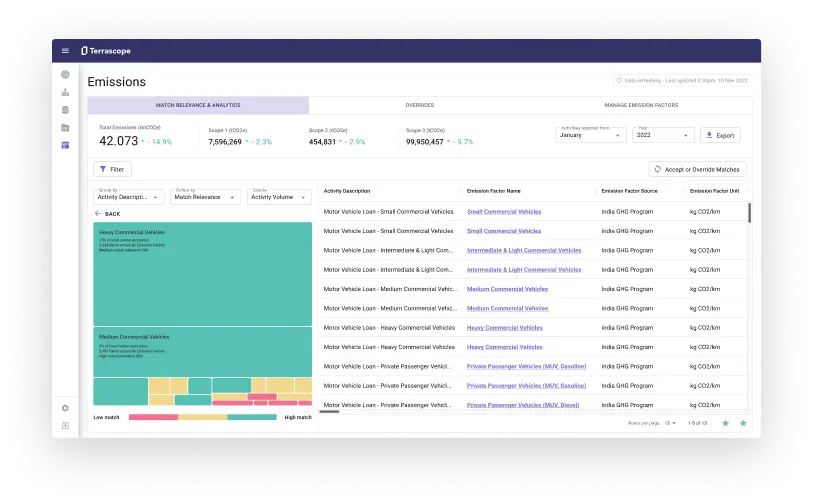Click the download icon on Export
This screenshot has height=503, width=813.
709,135
